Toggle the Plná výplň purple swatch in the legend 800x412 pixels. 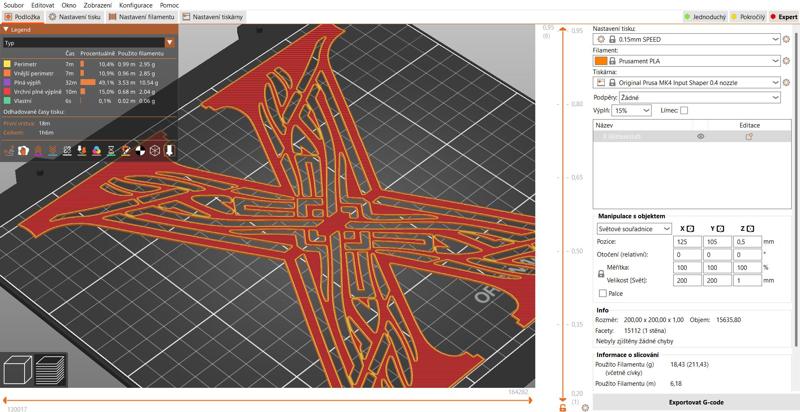click(7, 83)
